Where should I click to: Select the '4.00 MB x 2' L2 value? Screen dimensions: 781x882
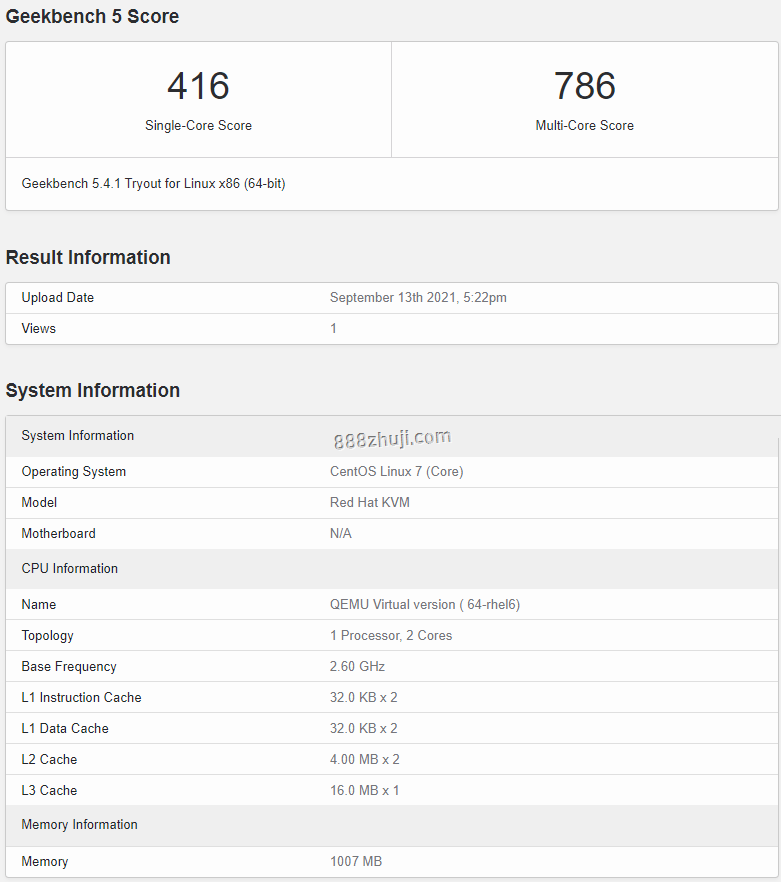pyautogui.click(x=365, y=759)
